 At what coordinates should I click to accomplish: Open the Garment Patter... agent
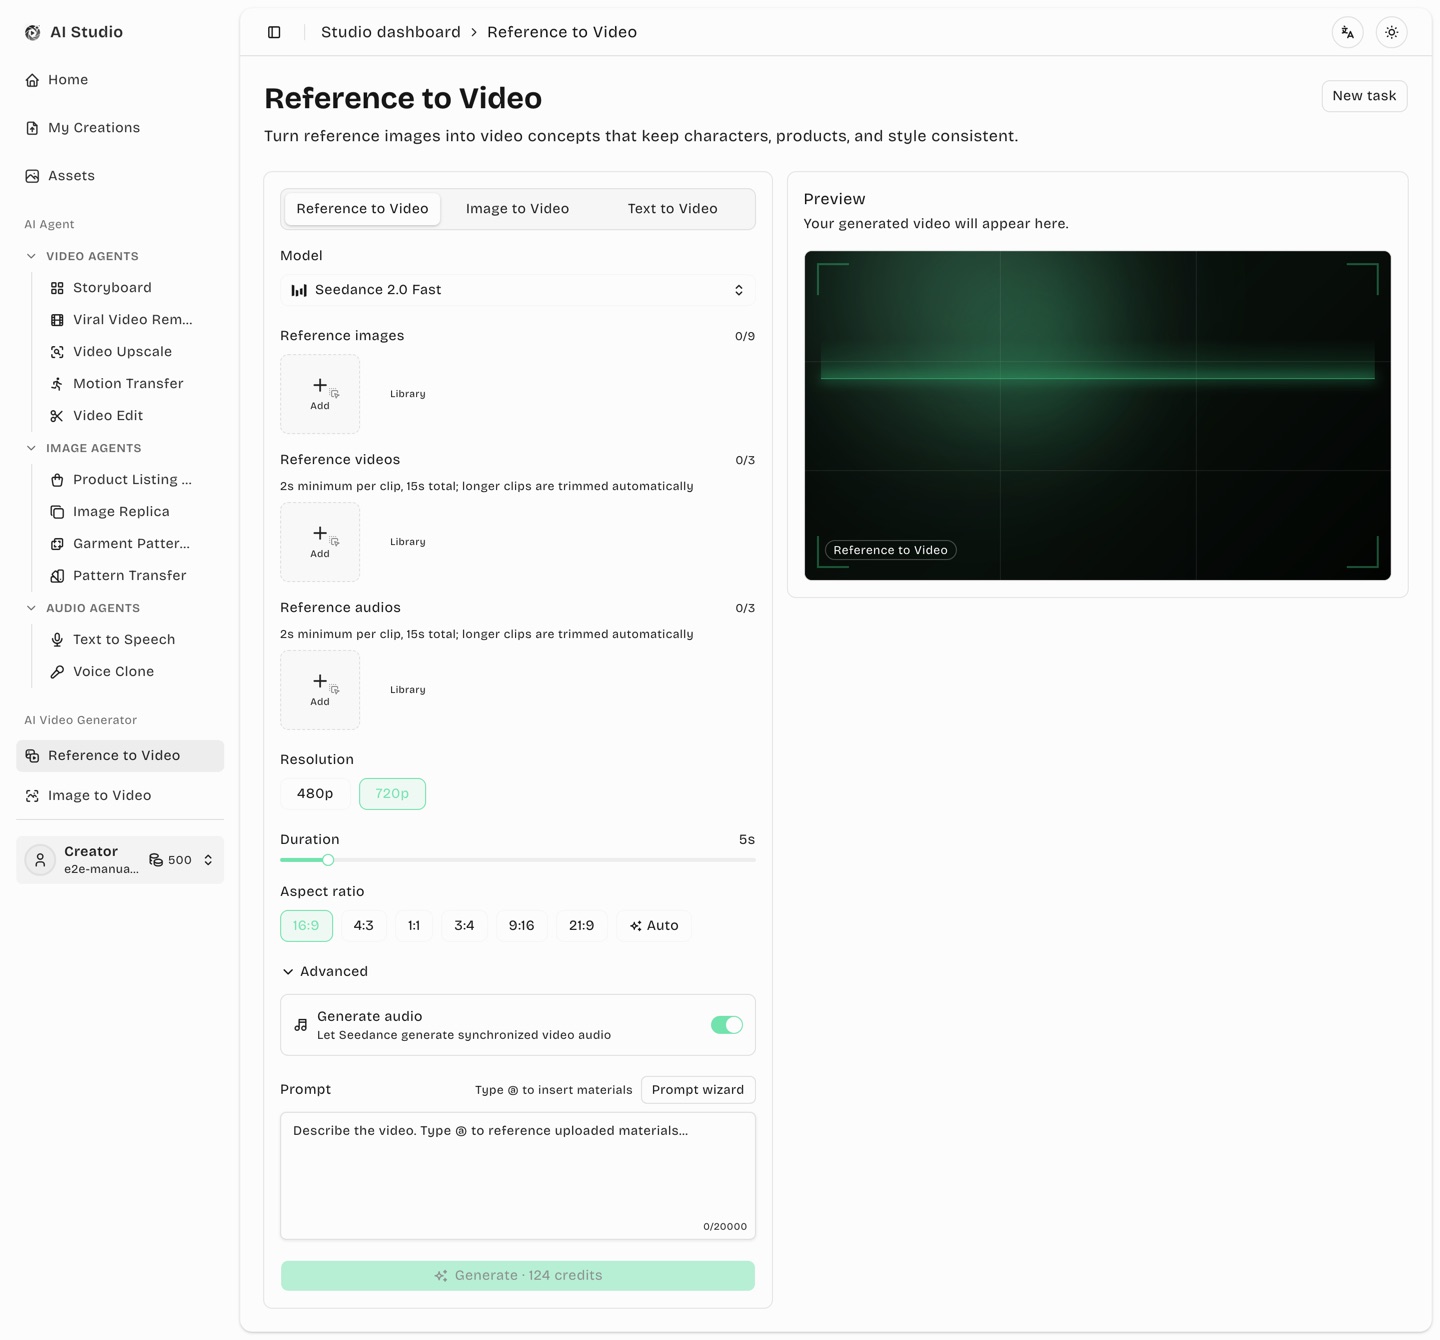coord(132,544)
